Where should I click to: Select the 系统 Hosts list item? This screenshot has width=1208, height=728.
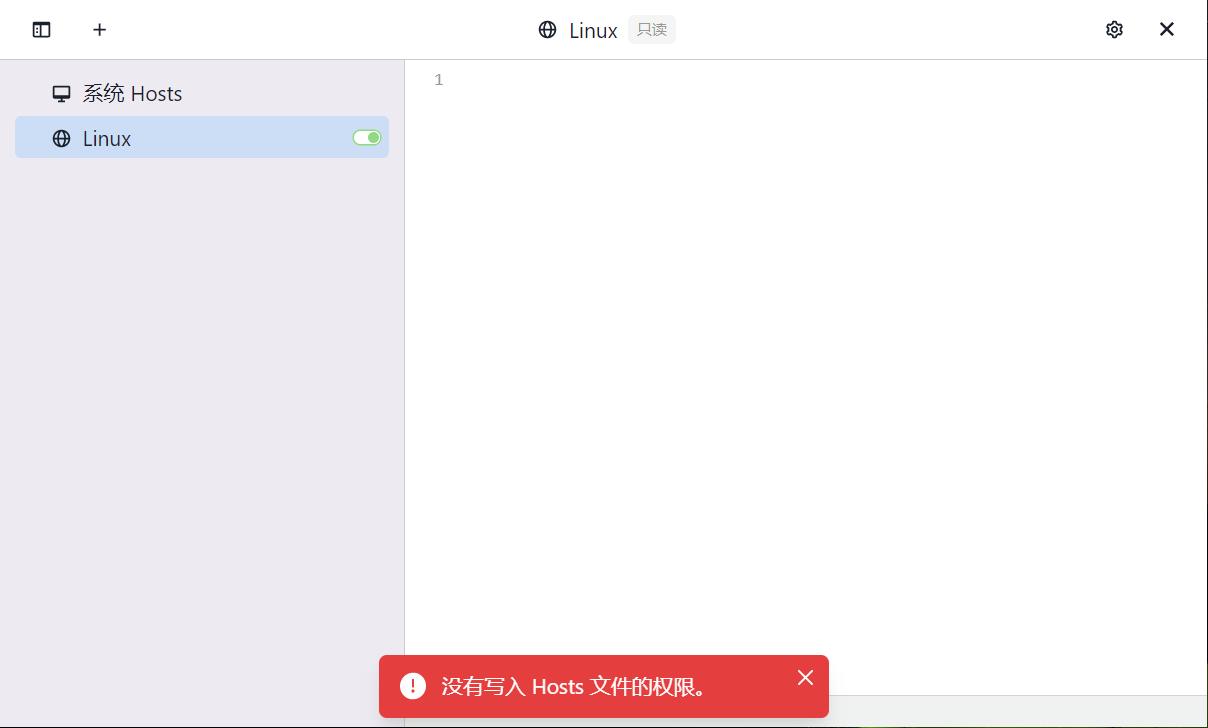tap(202, 94)
